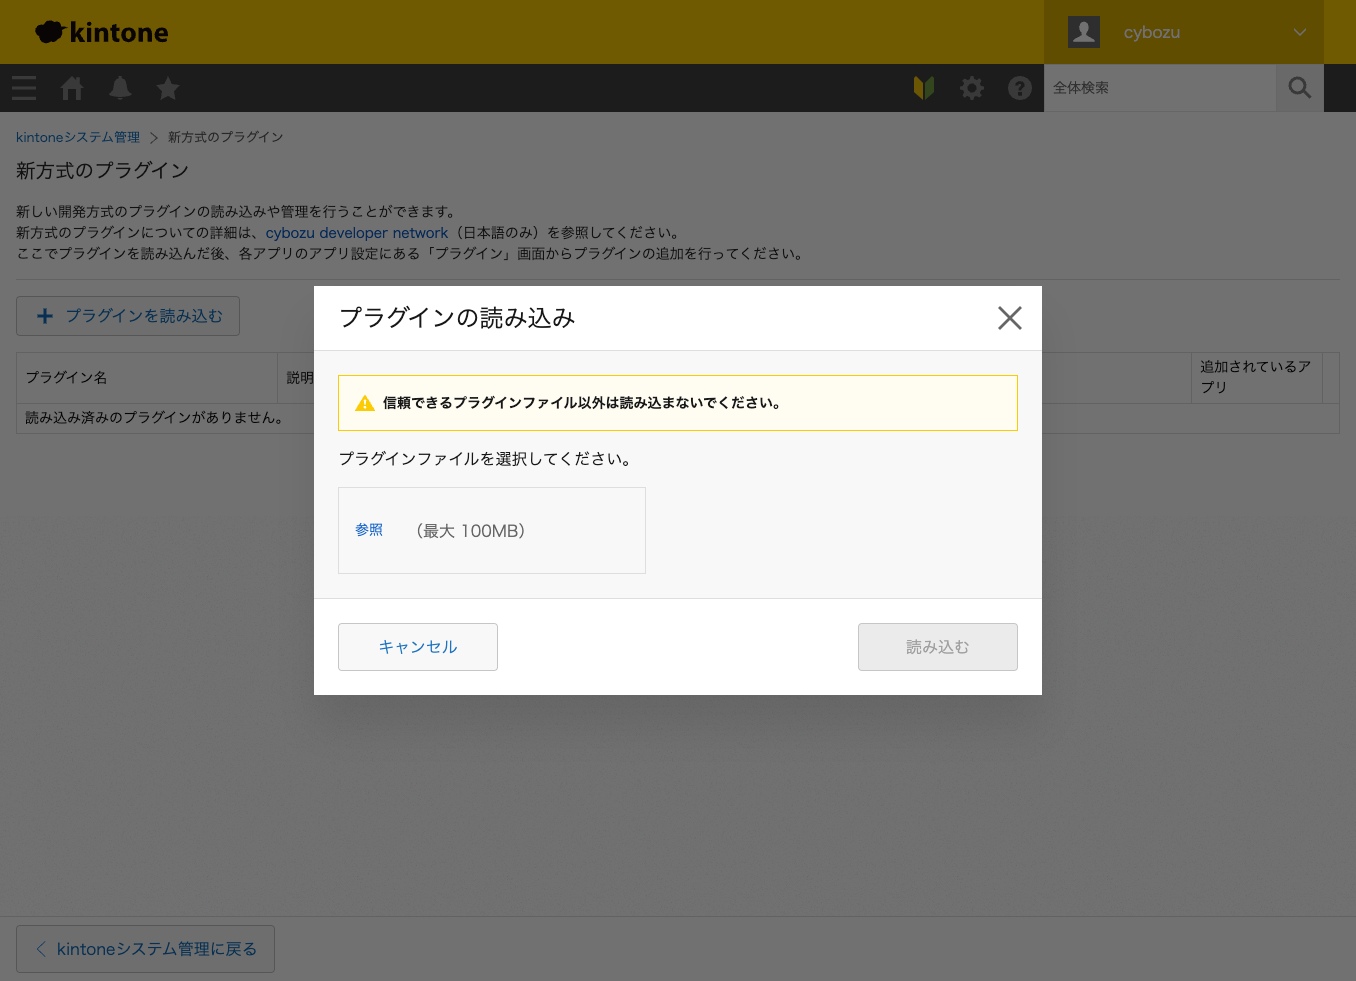Open the notifications bell icon

click(120, 88)
